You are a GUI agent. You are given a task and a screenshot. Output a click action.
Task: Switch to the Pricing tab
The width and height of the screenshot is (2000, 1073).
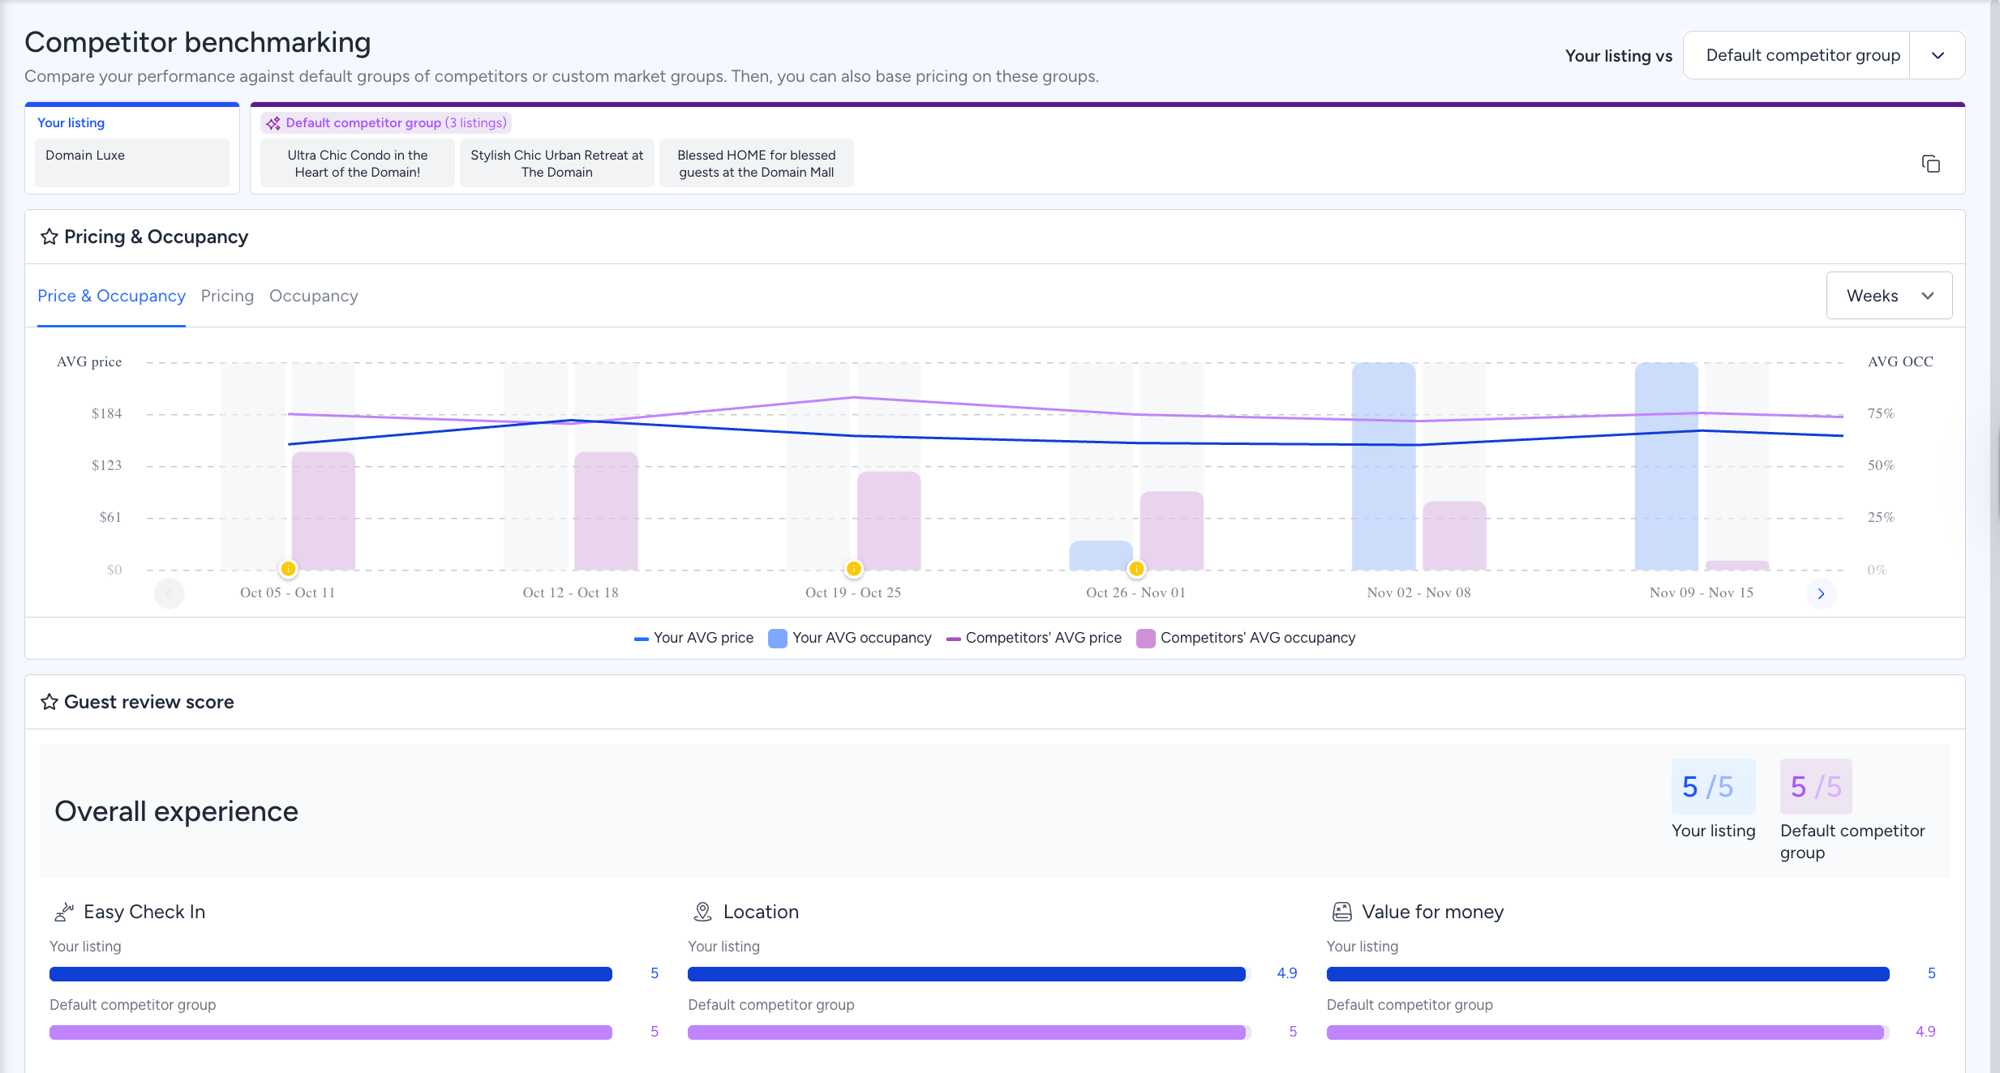[227, 296]
